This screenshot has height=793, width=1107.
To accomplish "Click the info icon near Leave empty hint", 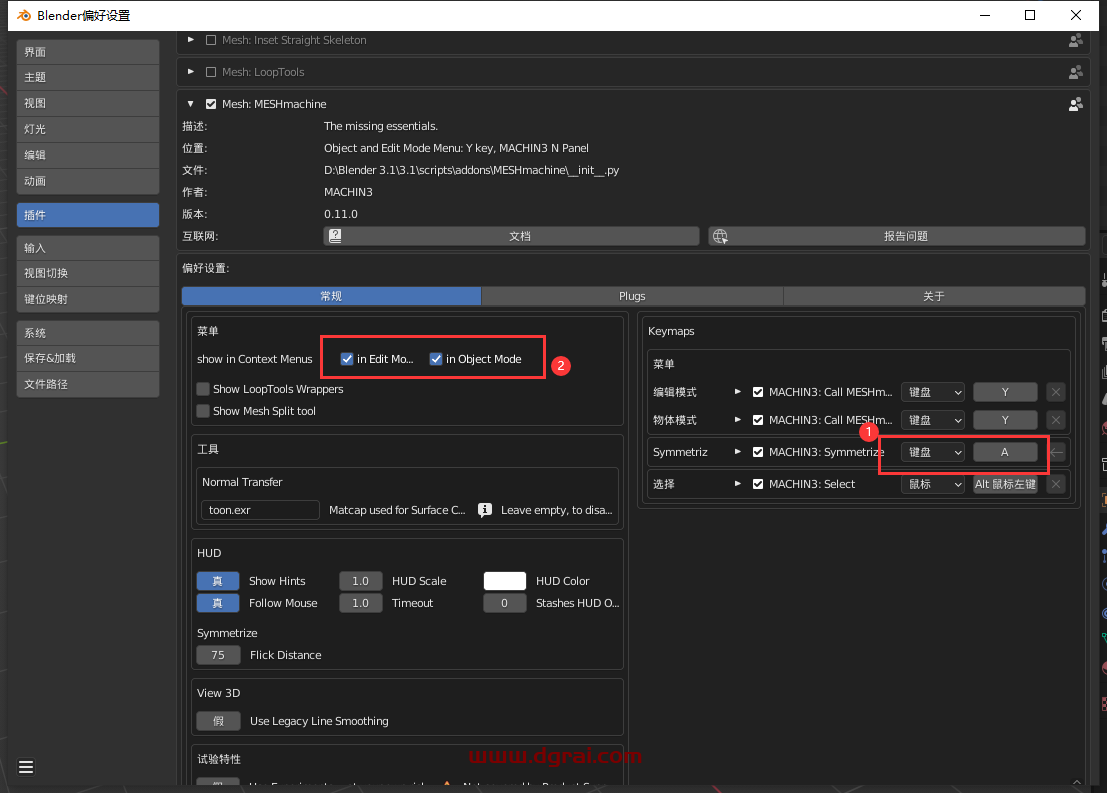I will pyautogui.click(x=485, y=510).
